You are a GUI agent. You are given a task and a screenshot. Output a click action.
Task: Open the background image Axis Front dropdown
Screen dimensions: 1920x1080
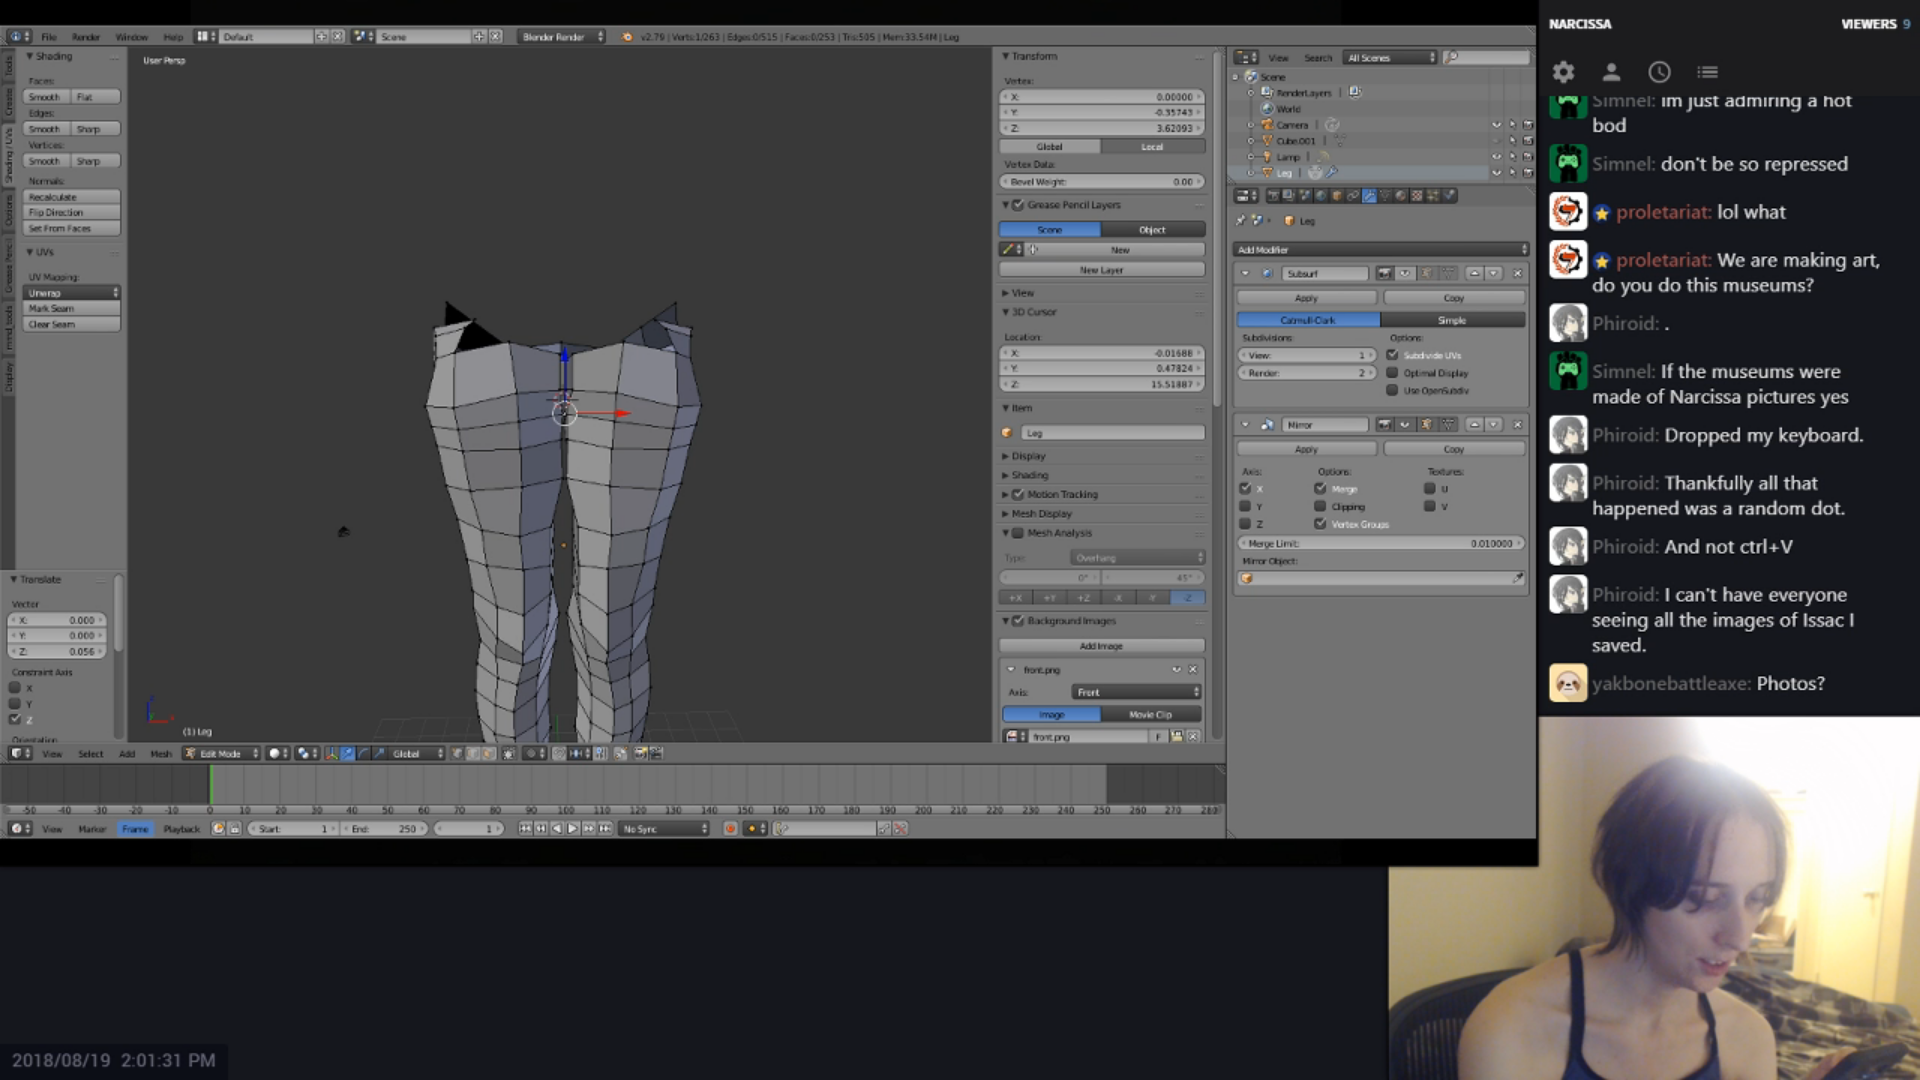1136,692
